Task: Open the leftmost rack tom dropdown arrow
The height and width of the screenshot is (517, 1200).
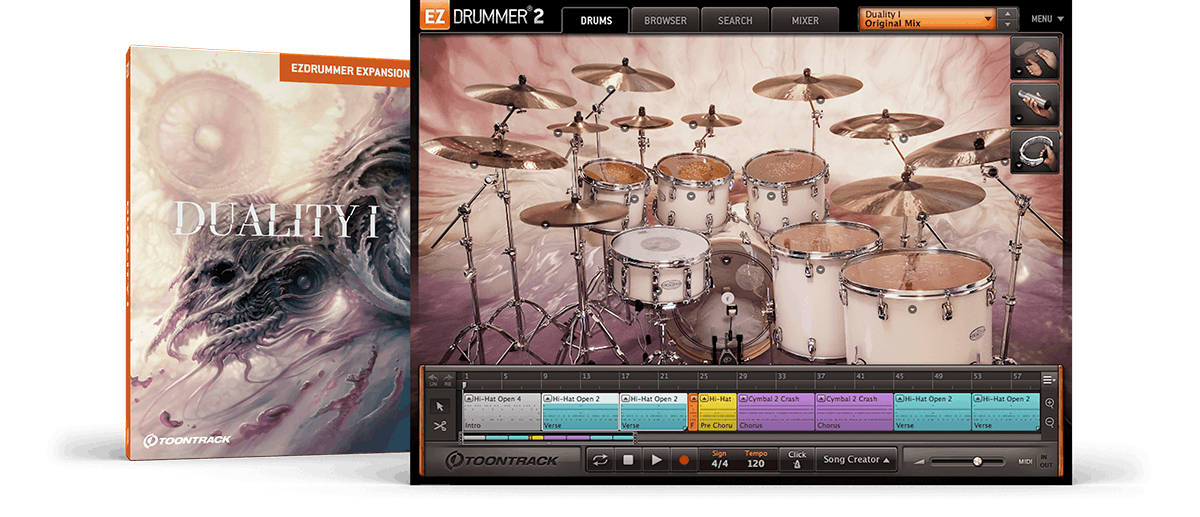Action: (635, 198)
